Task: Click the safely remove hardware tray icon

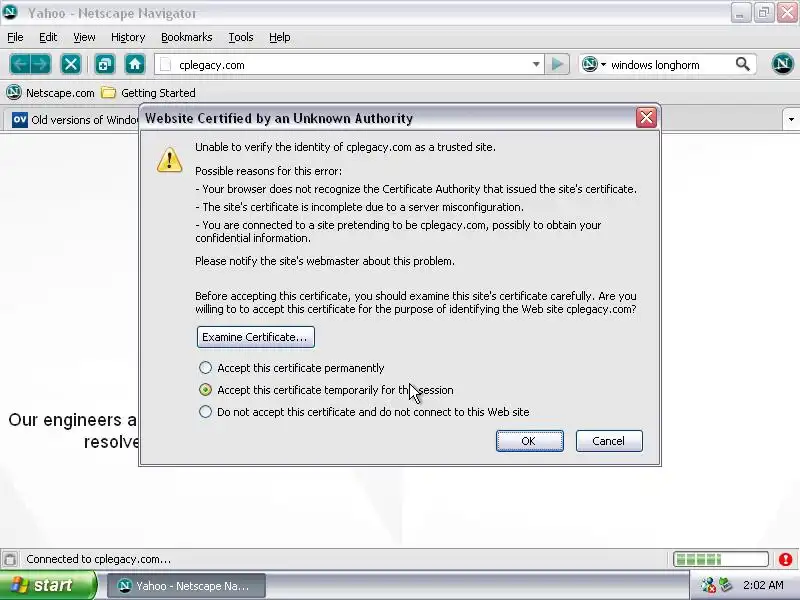Action: click(x=726, y=585)
